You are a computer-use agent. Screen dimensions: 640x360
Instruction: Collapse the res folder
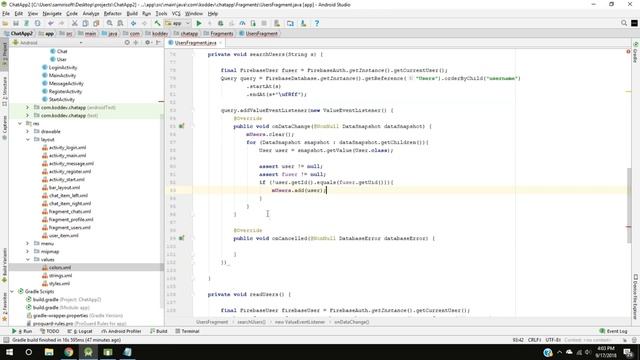click(x=20, y=123)
